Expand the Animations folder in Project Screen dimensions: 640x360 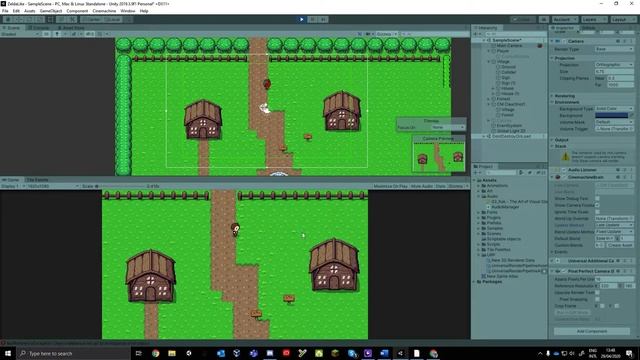pos(479,186)
